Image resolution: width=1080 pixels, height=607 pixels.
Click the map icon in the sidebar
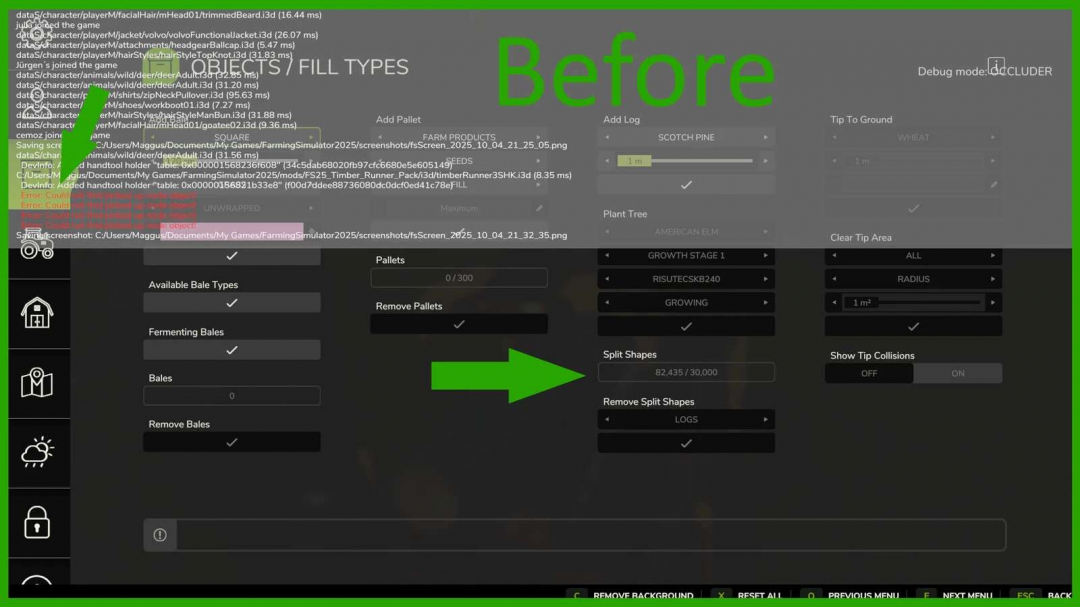(x=39, y=382)
